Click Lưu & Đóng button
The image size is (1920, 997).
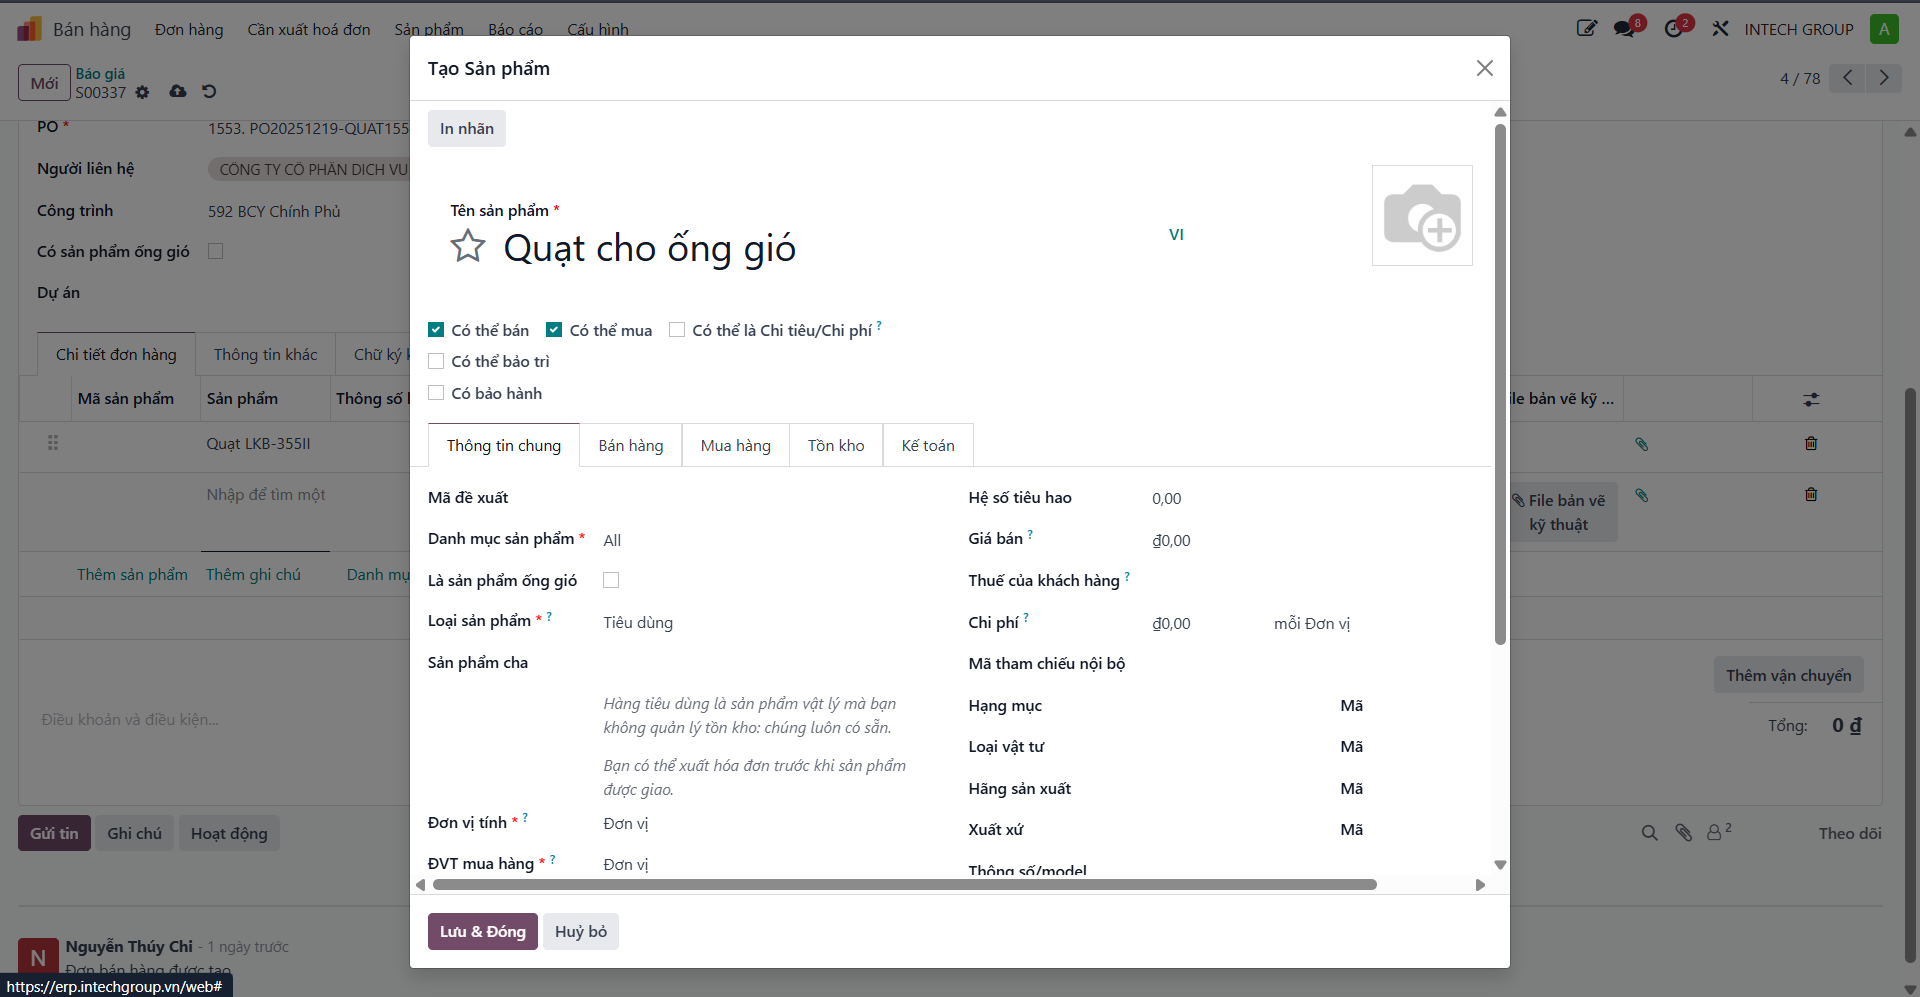[x=483, y=932]
